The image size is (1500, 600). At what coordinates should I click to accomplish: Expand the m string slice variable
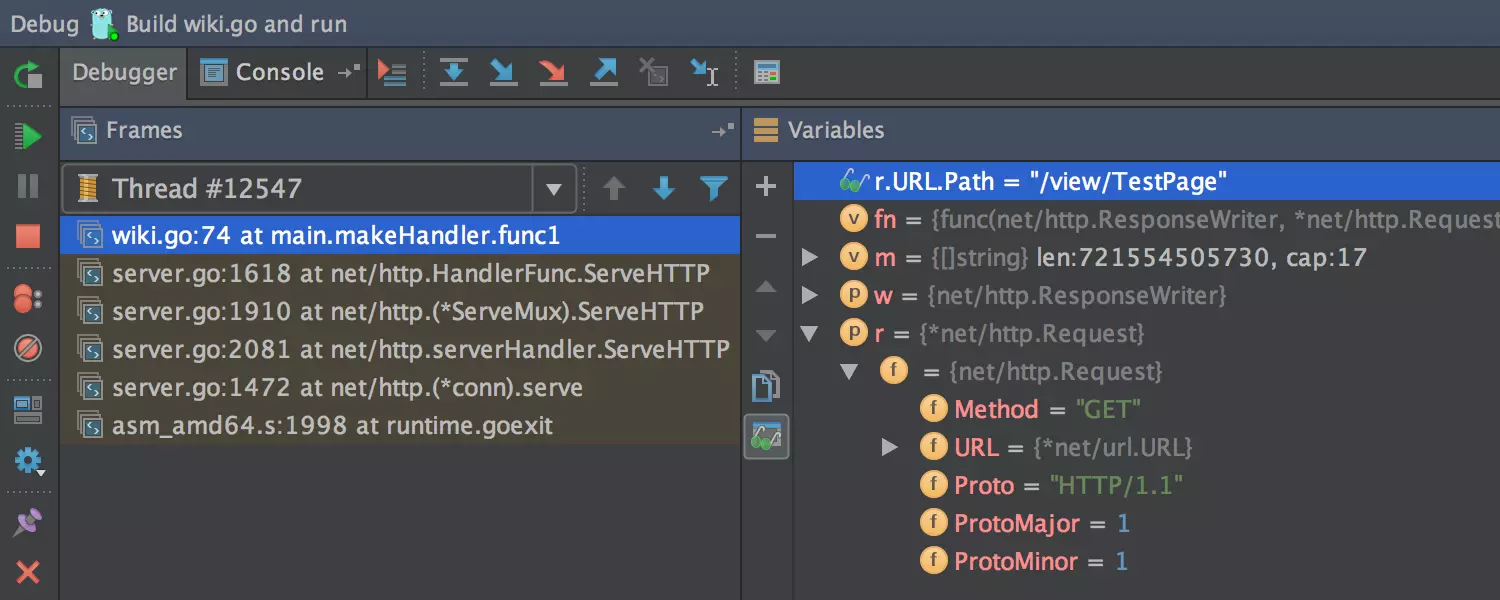point(810,258)
